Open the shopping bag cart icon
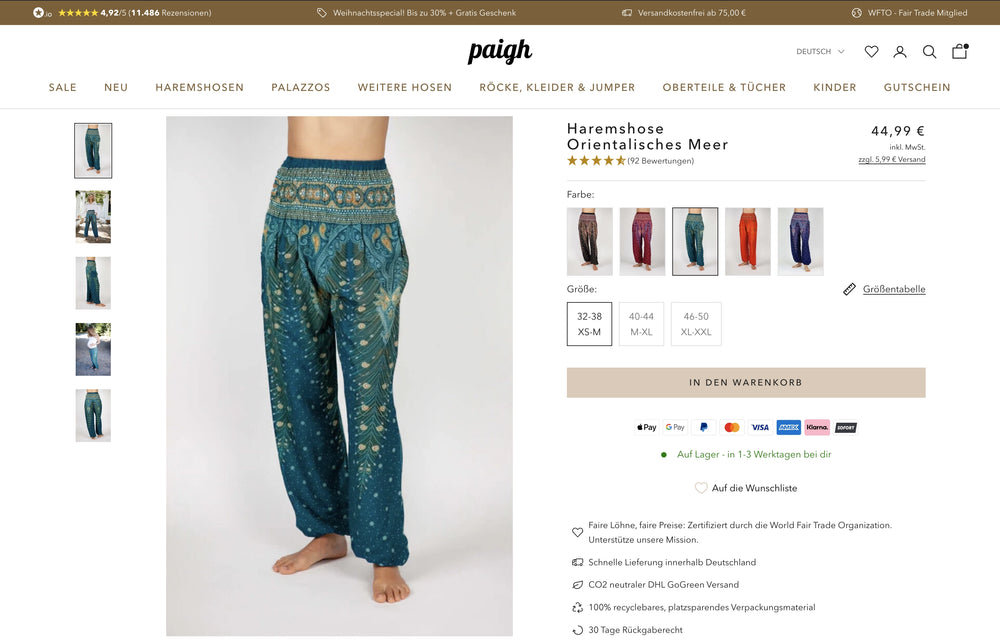 click(960, 51)
